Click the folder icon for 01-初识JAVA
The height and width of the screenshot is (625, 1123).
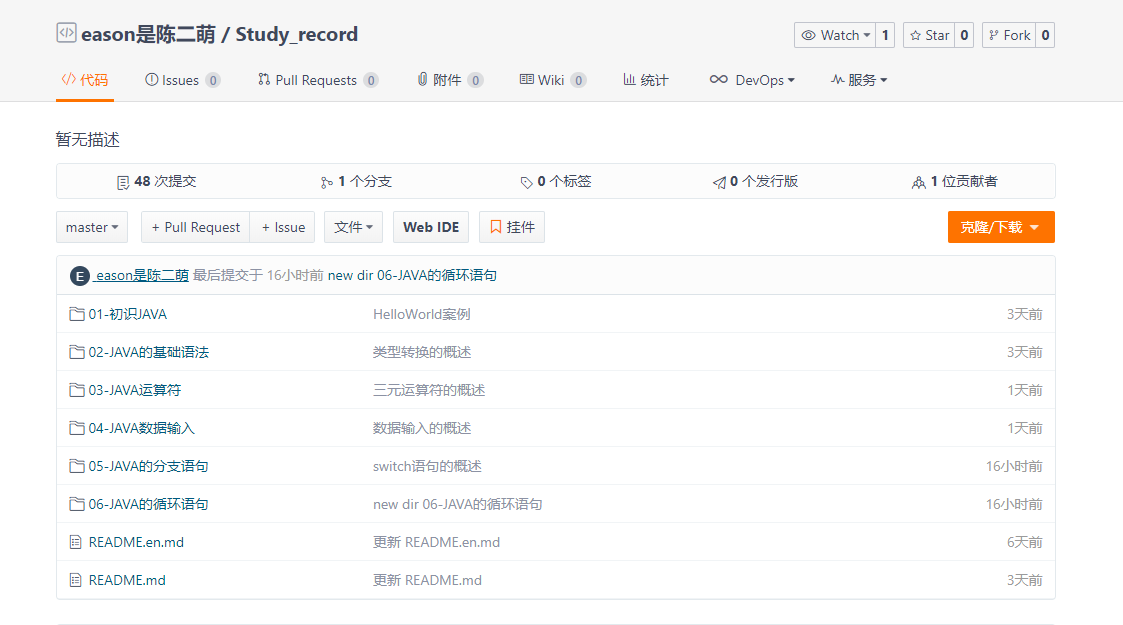[76, 314]
